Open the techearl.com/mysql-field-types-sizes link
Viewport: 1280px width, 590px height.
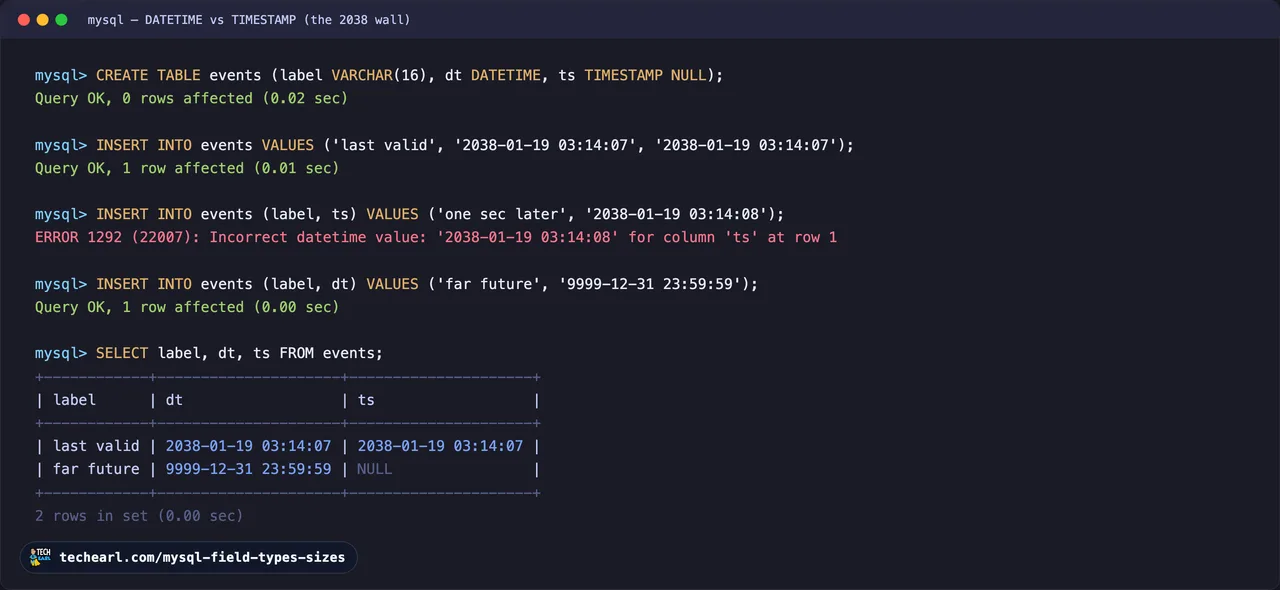pyautogui.click(x=202, y=557)
